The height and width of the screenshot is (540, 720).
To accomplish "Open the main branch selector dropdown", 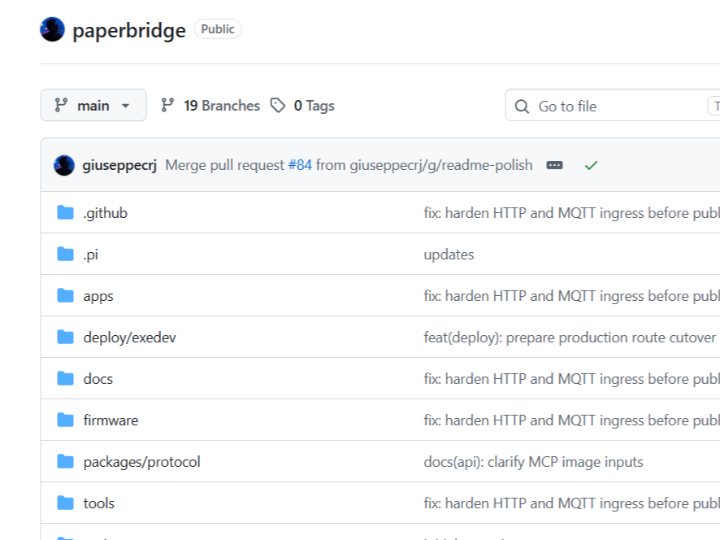I will (93, 105).
